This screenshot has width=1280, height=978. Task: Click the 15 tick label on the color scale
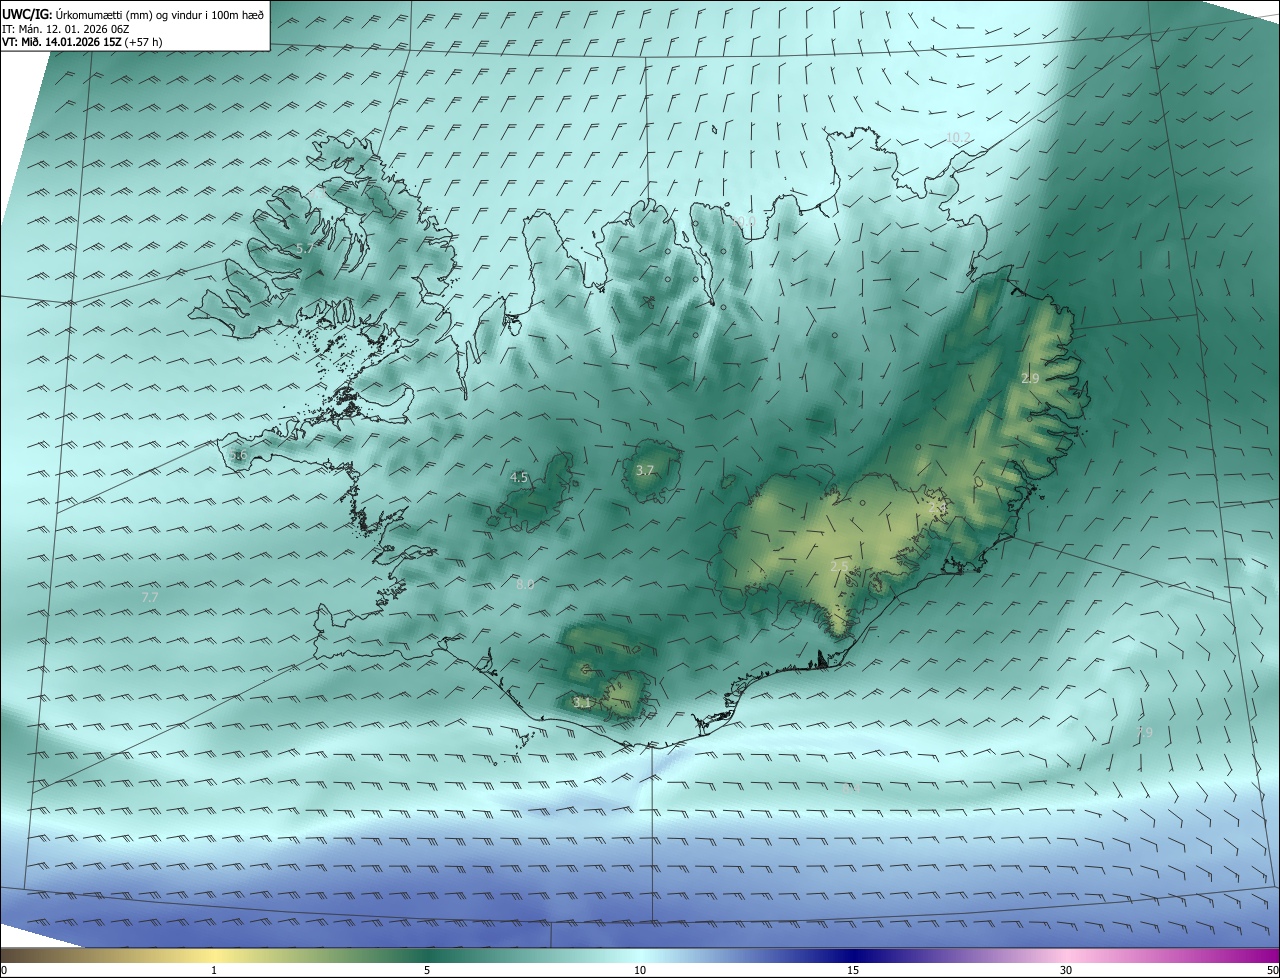[x=853, y=970]
